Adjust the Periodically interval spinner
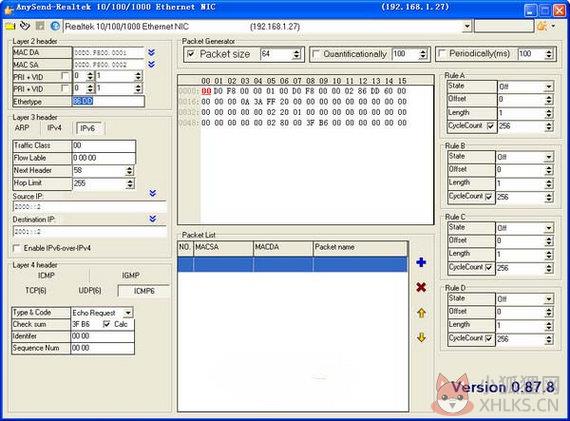The width and height of the screenshot is (570, 421). pyautogui.click(x=549, y=54)
